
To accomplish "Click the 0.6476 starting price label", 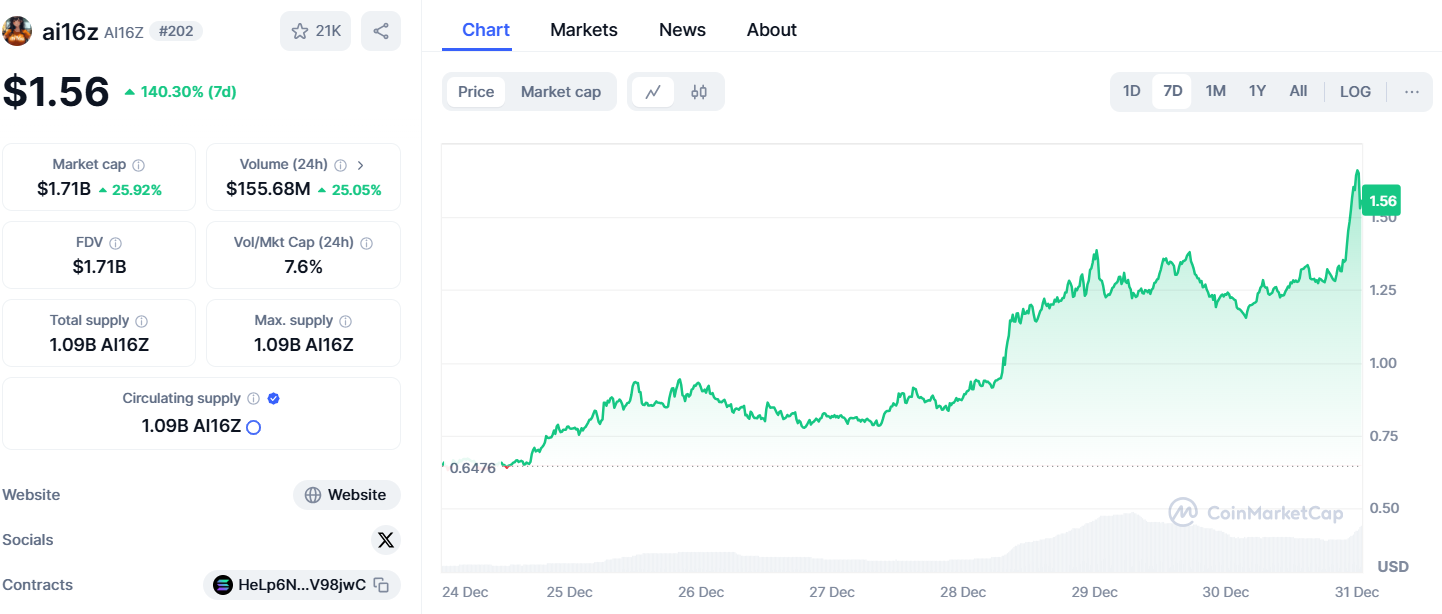I will point(472,467).
